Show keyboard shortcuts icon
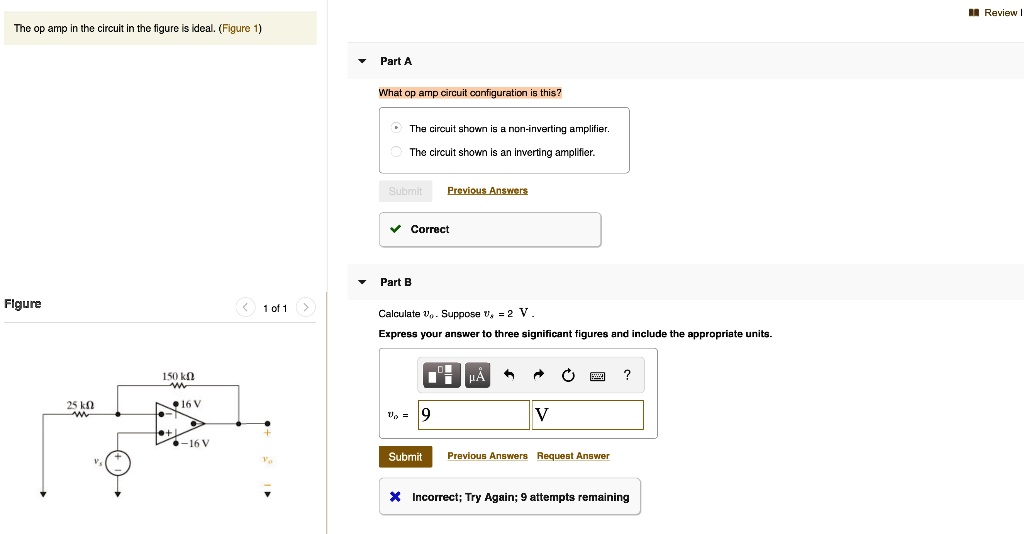This screenshot has width=1024, height=534. click(x=598, y=376)
